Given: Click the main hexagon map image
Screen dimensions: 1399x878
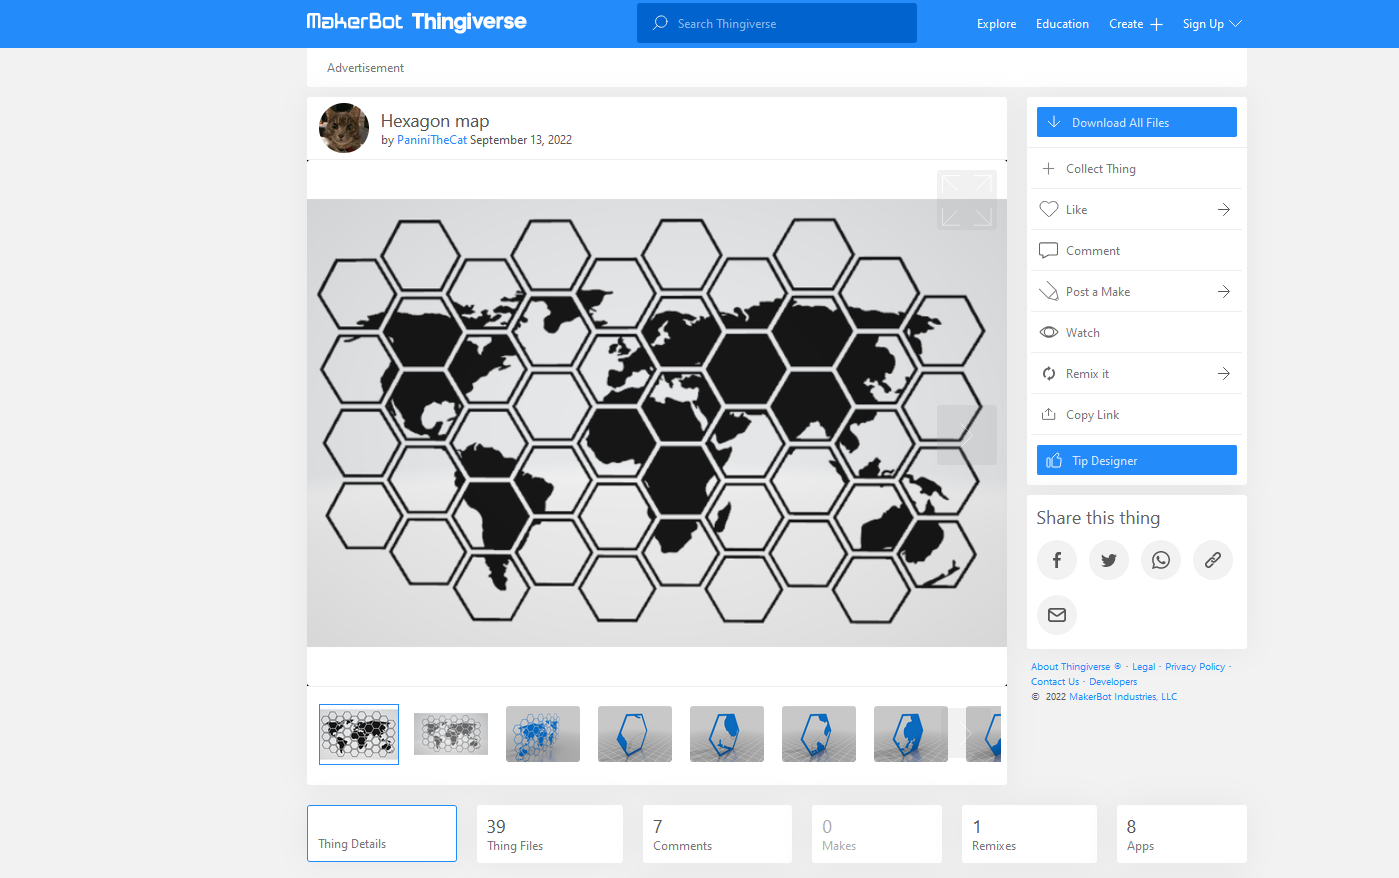Looking at the screenshot, I should 657,423.
